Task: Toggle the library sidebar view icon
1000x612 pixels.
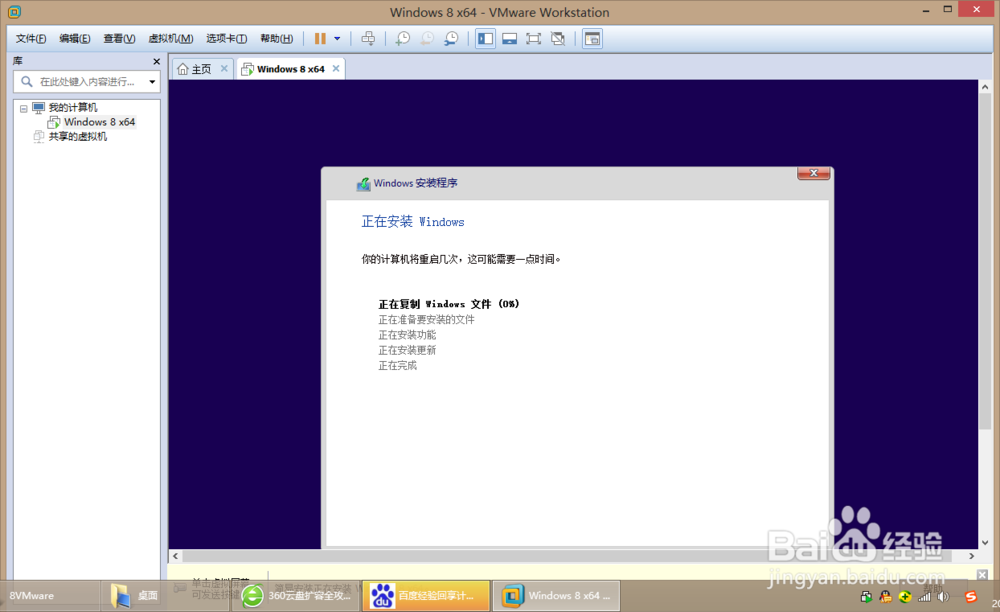Action: [x=485, y=39]
